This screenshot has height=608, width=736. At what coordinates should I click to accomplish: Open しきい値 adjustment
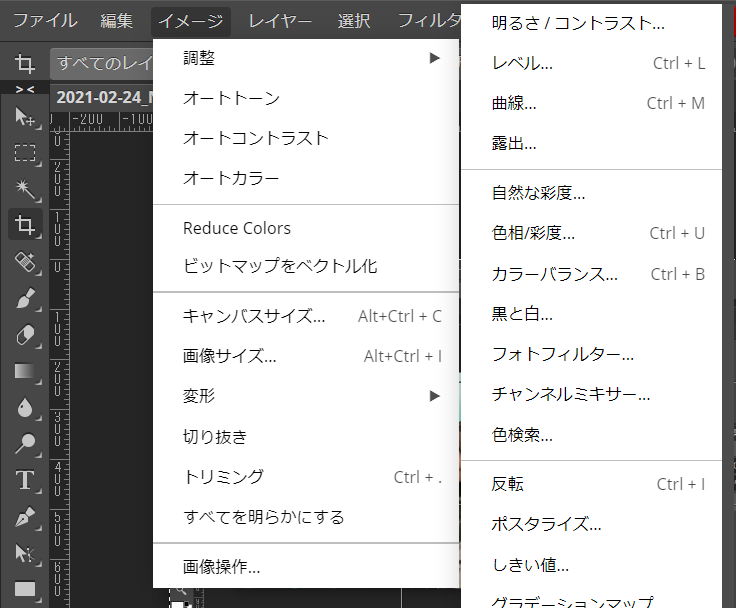point(591,564)
